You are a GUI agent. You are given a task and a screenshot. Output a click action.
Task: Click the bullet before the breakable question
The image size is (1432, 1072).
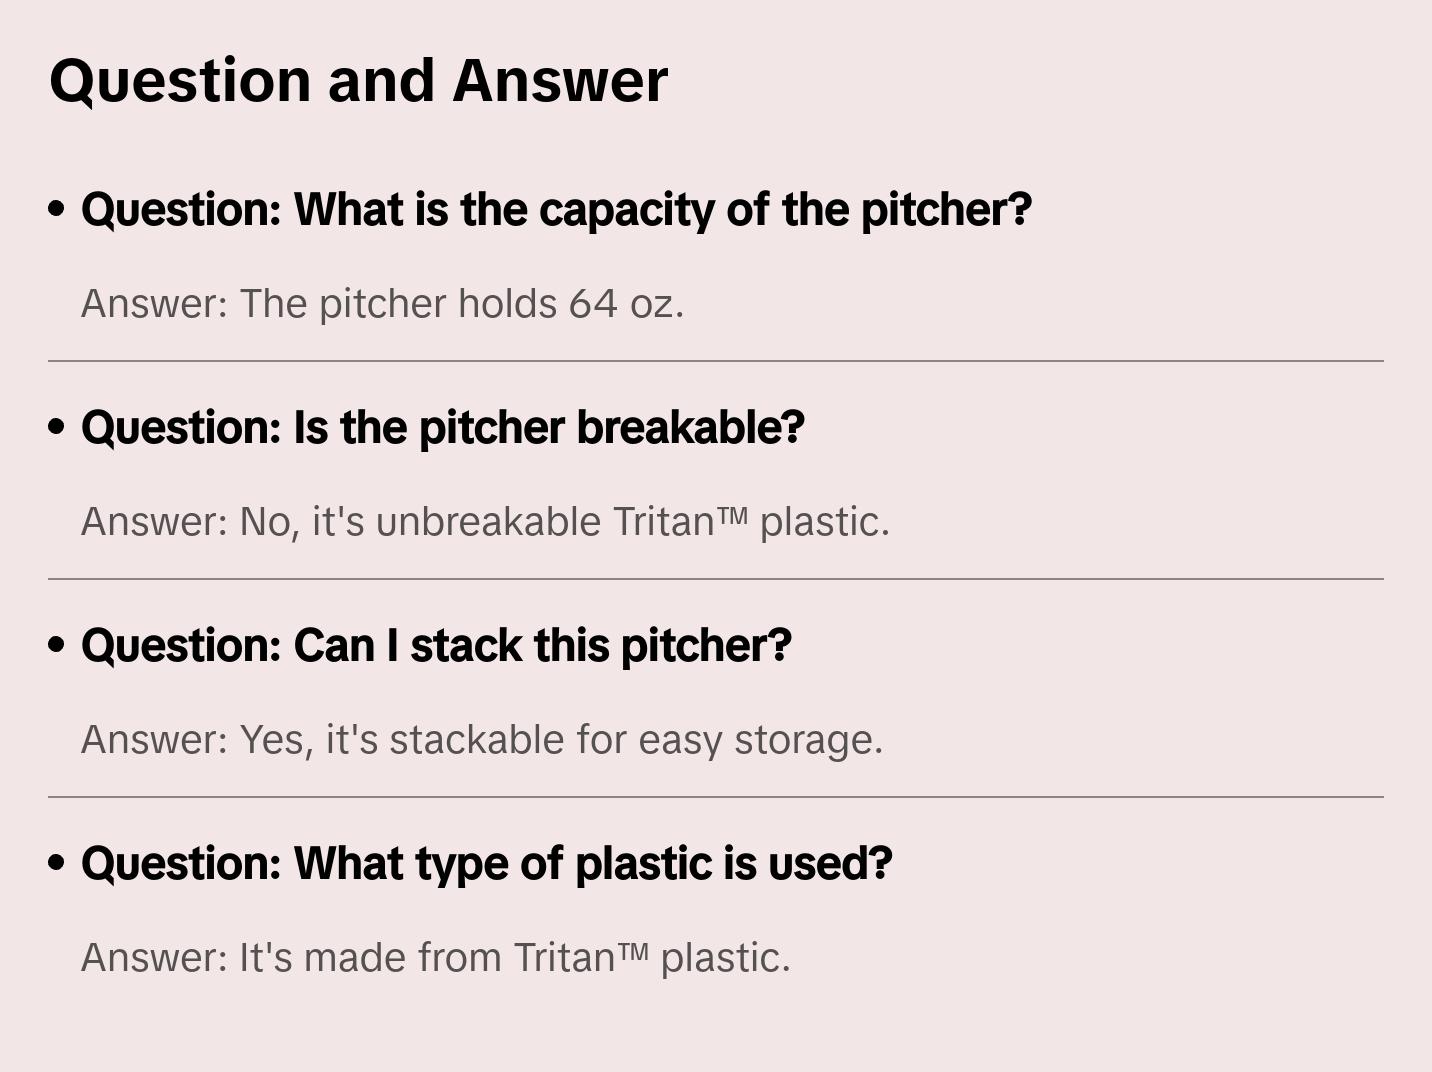[57, 428]
